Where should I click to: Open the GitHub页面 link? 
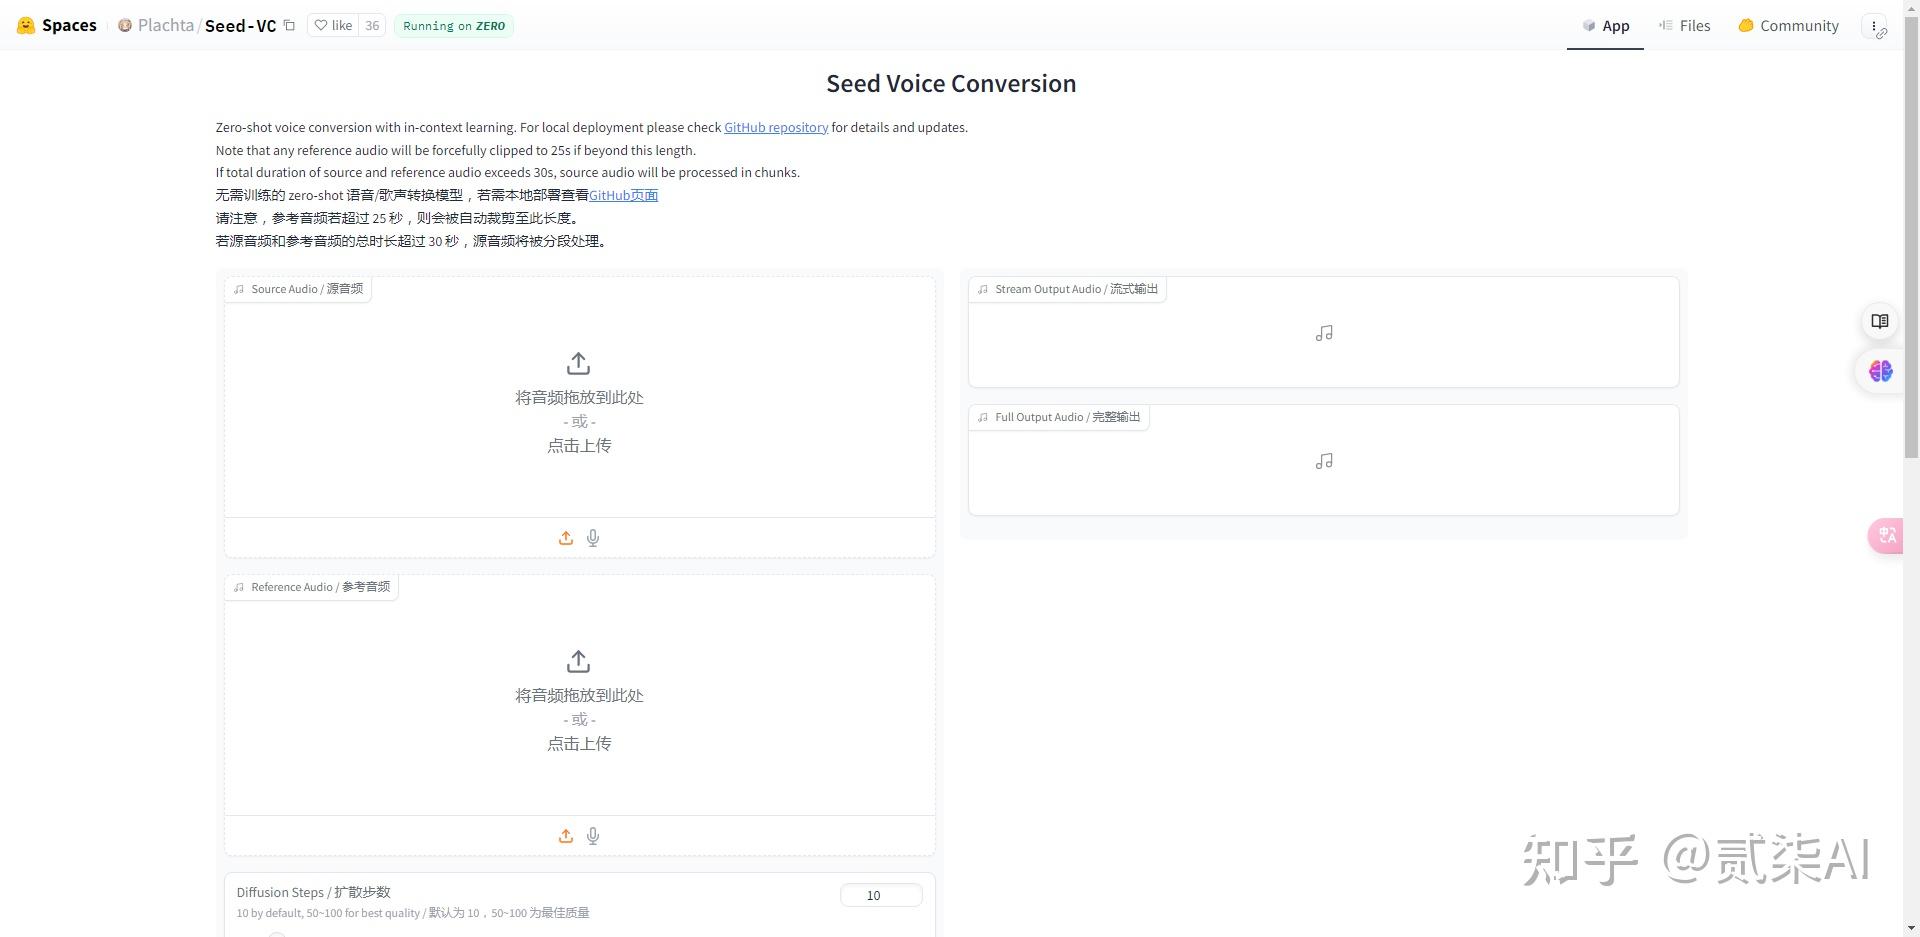[x=623, y=195]
